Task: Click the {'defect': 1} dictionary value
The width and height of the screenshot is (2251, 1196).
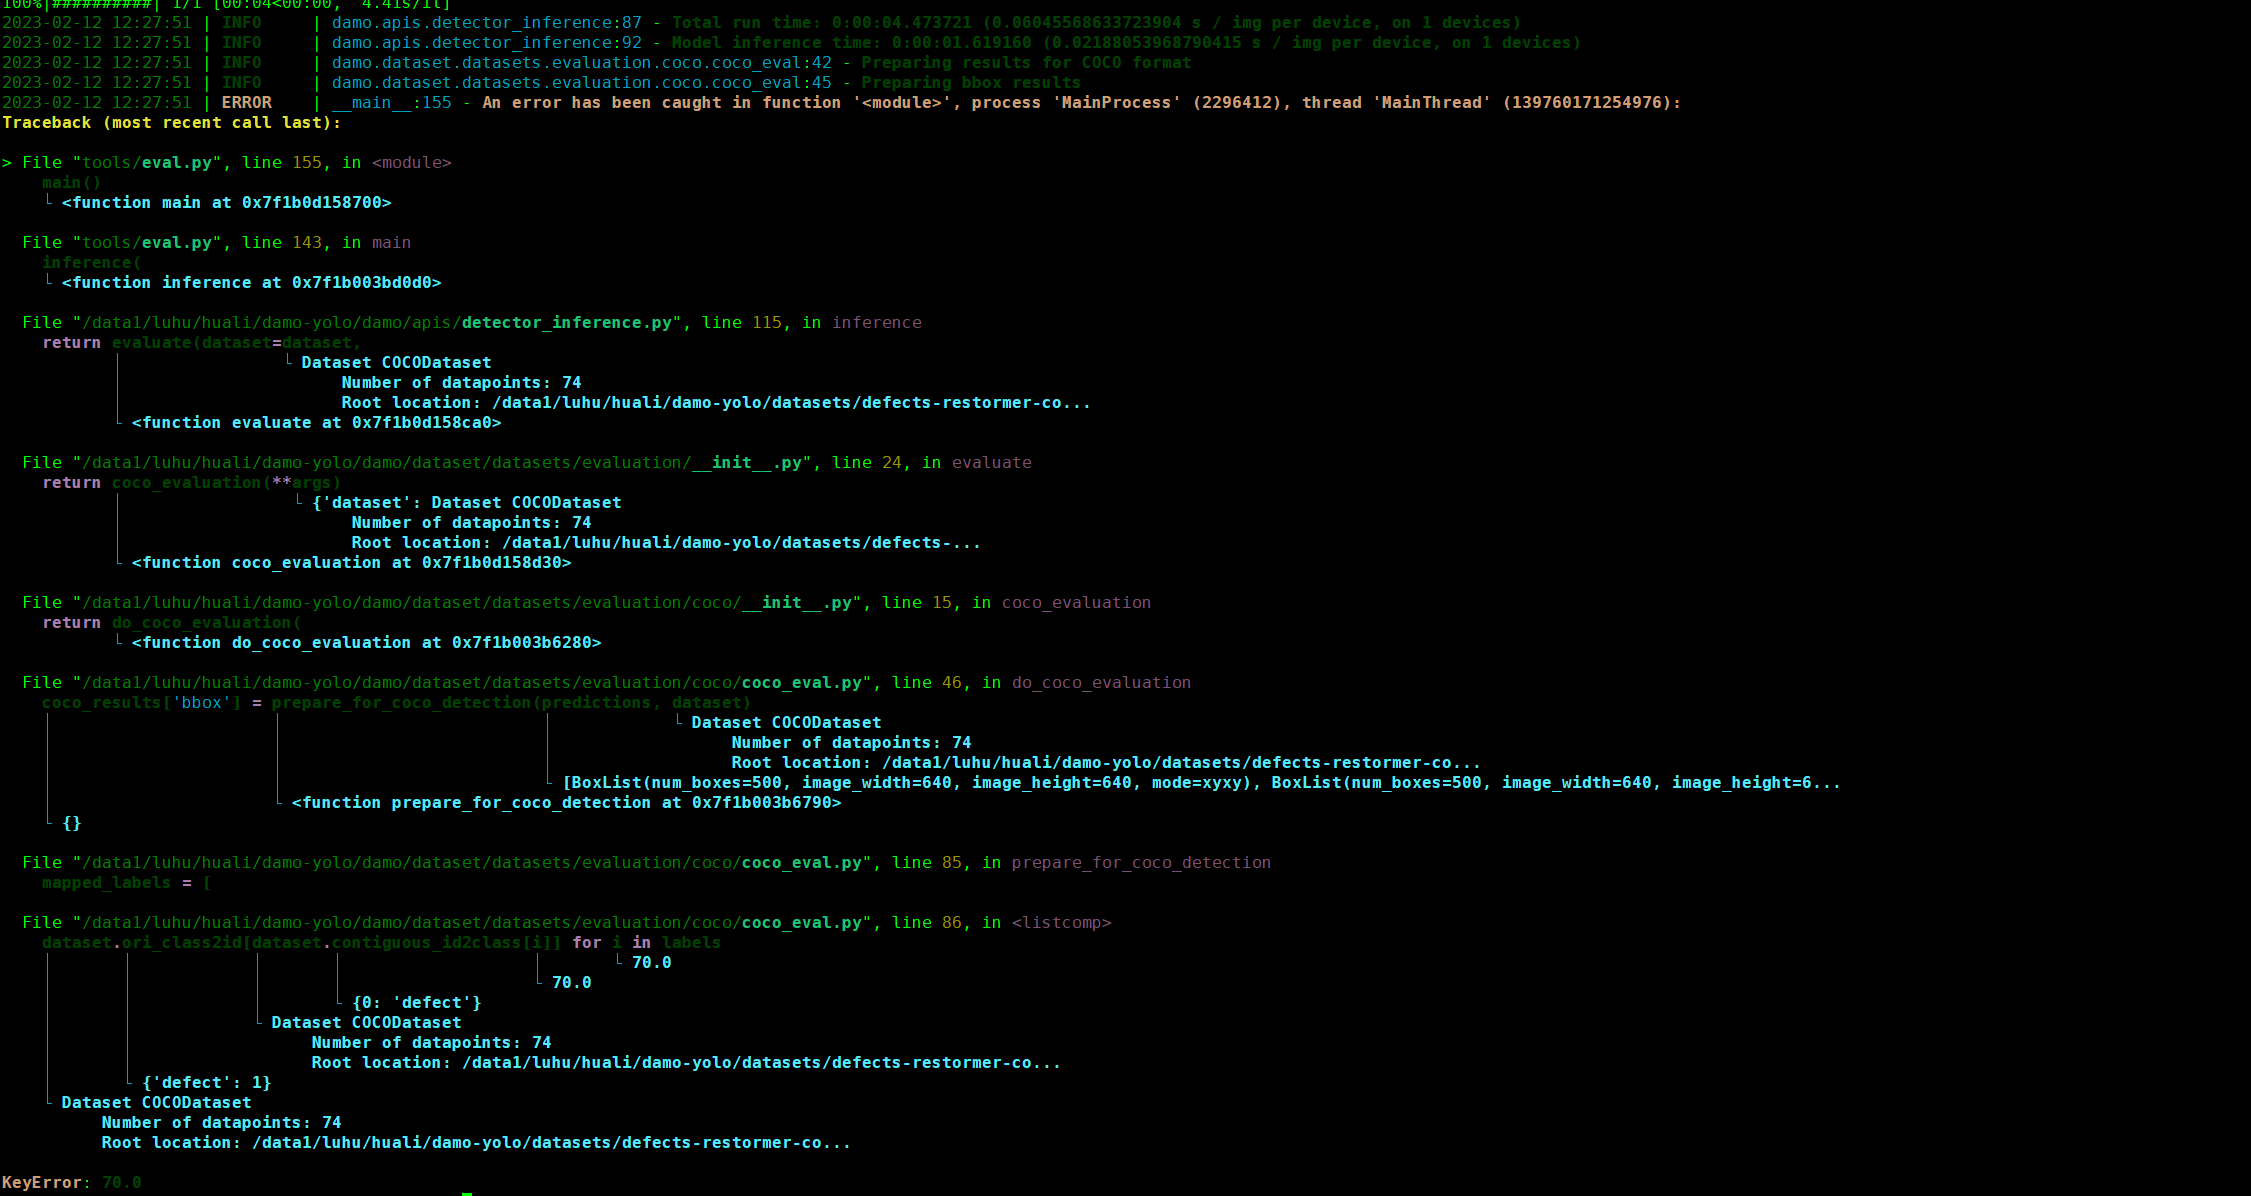Action: [x=205, y=1082]
